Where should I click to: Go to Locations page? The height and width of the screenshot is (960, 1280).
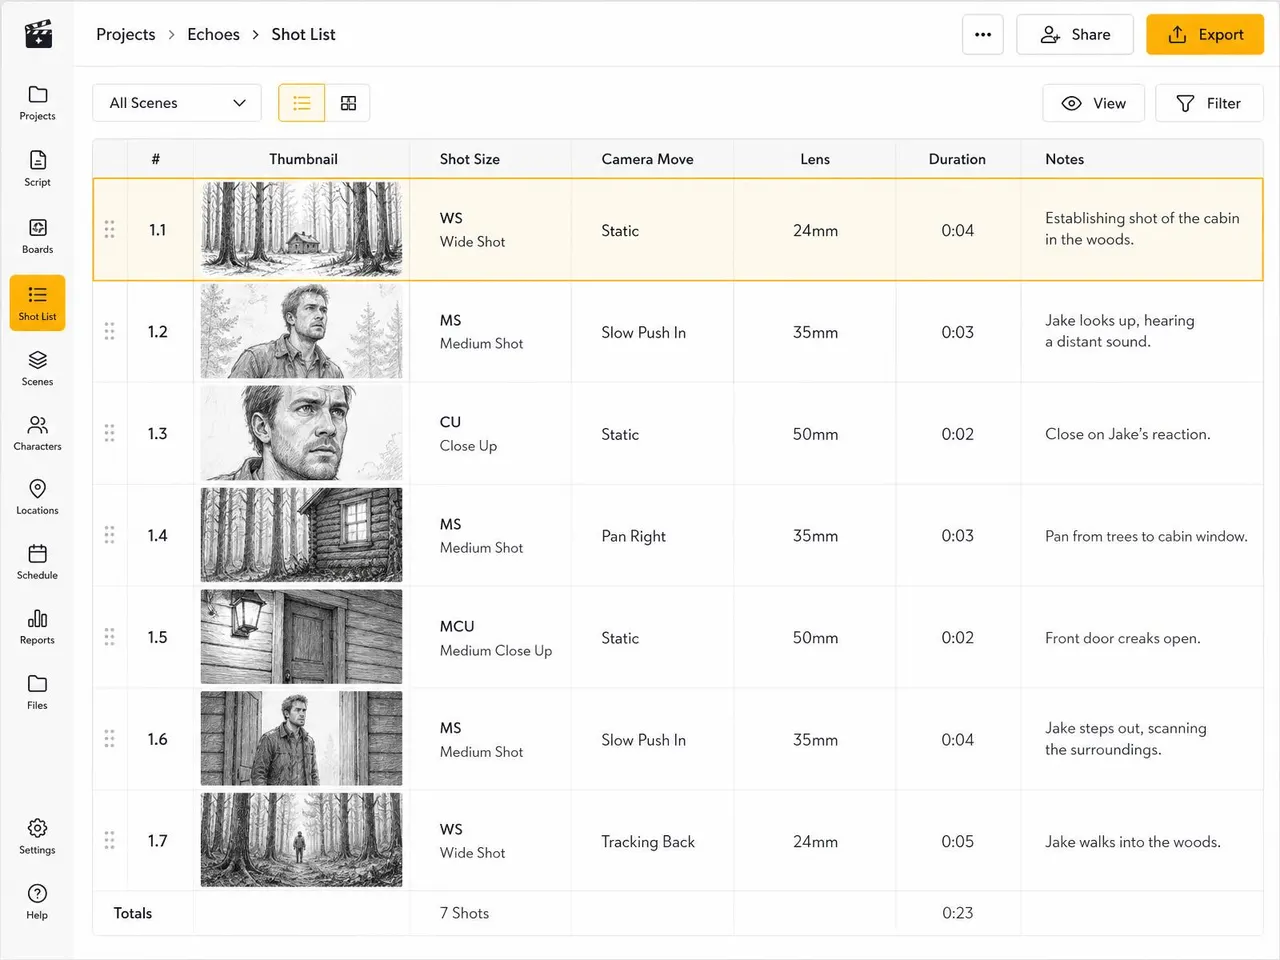pyautogui.click(x=37, y=497)
